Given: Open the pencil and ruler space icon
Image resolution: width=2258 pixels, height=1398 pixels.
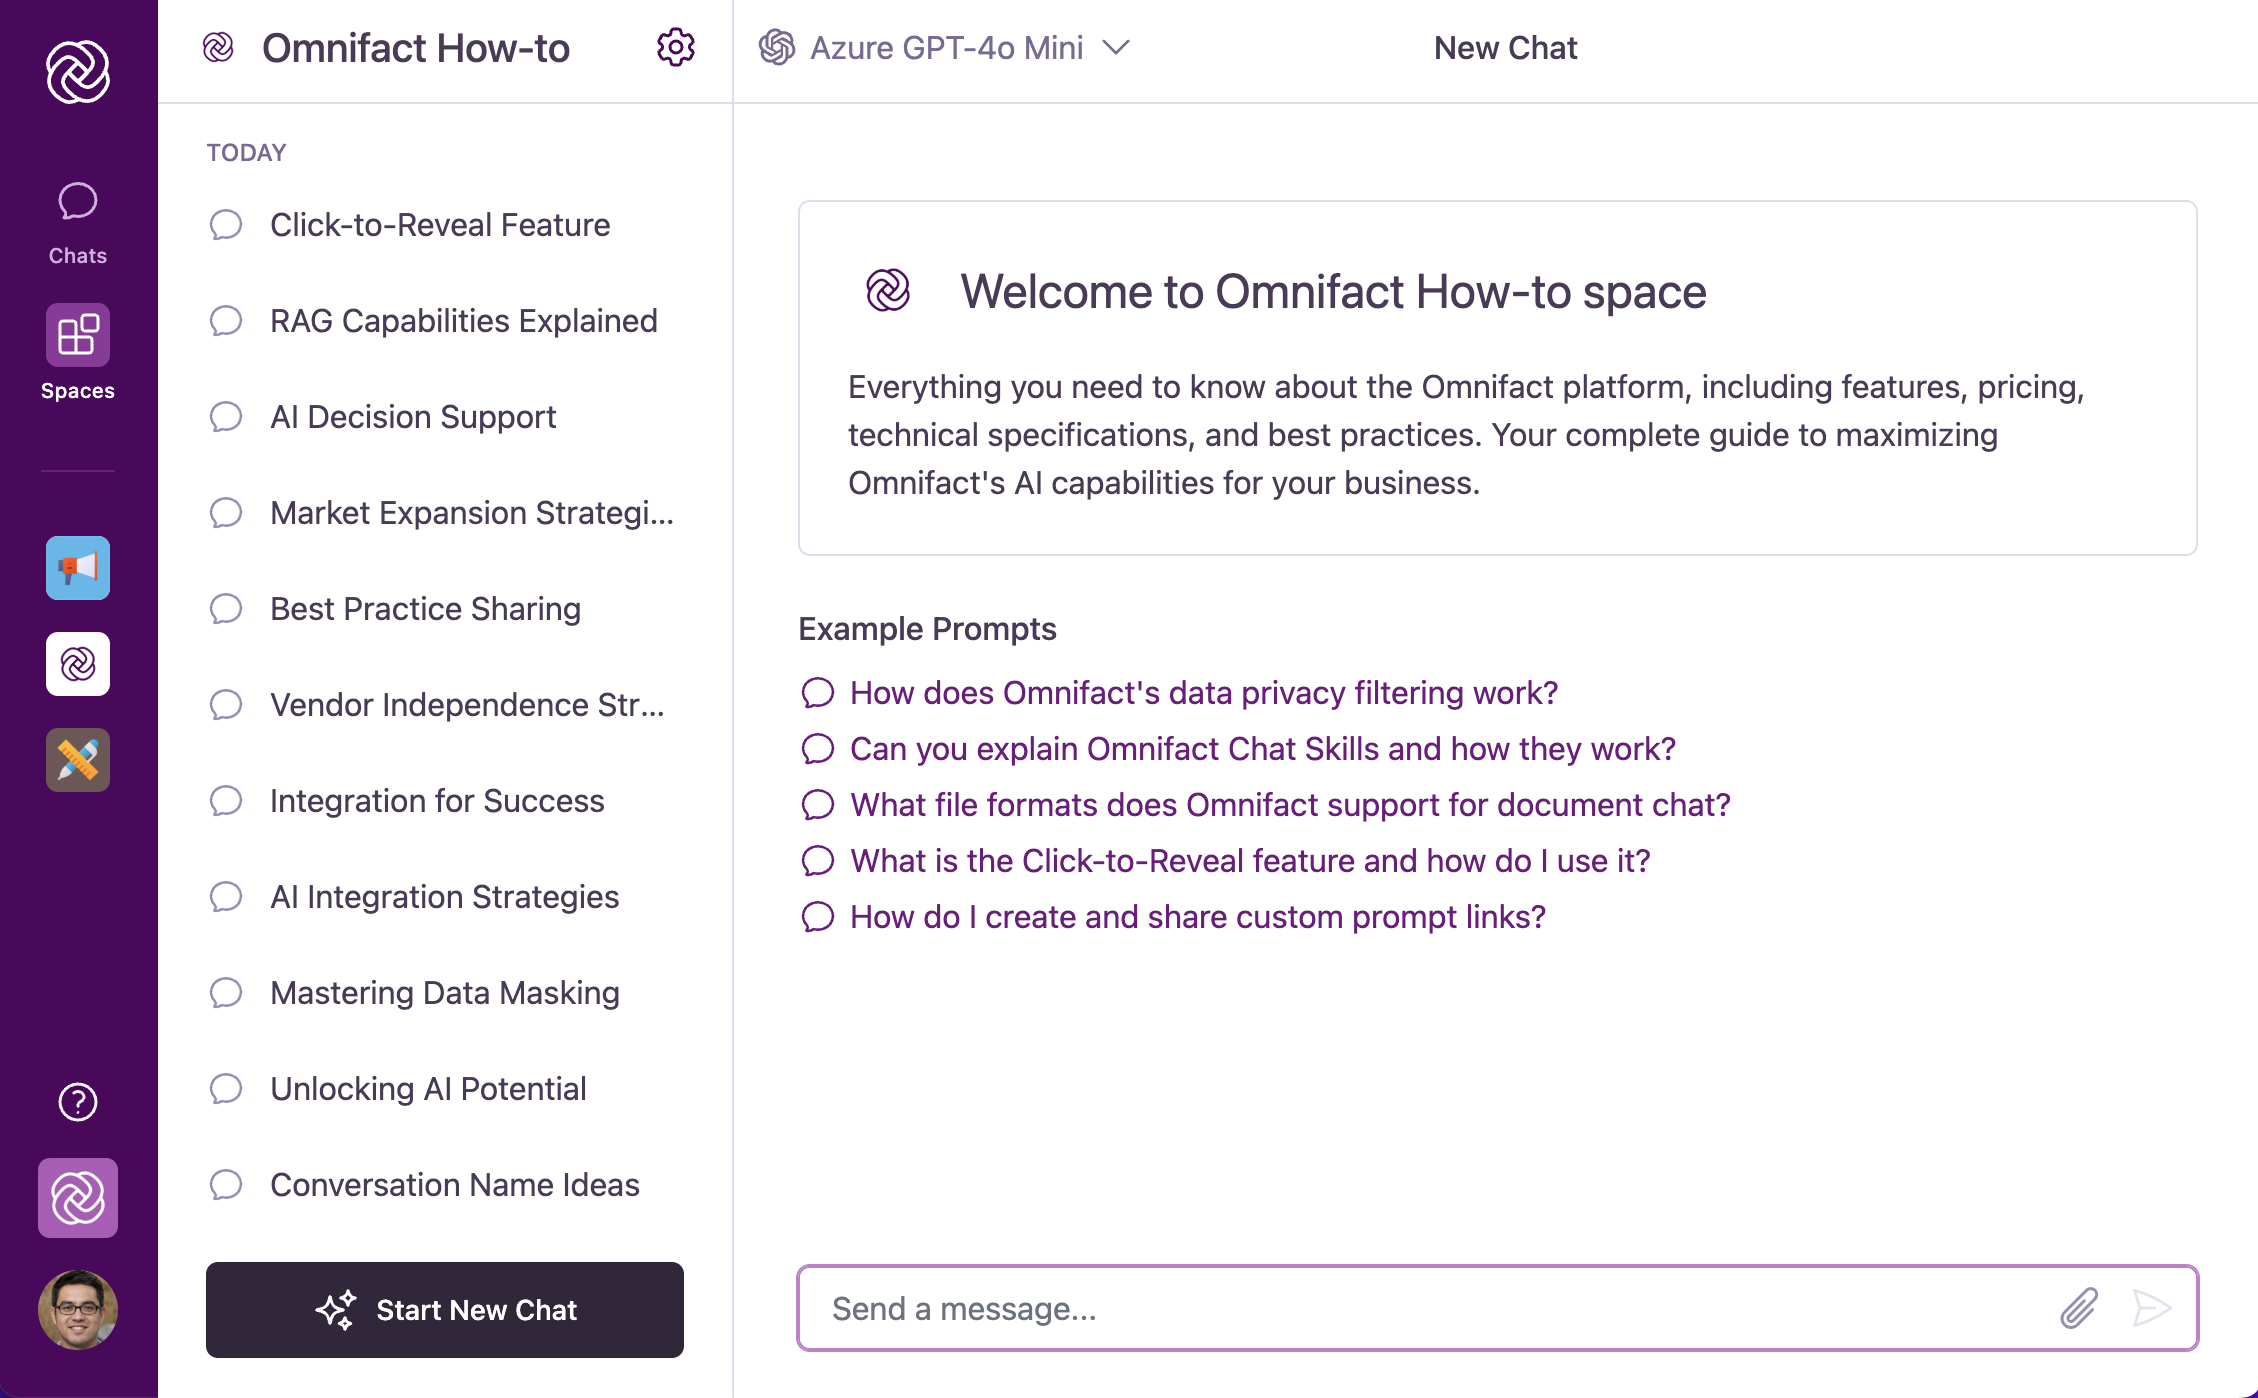Looking at the screenshot, I should [x=78, y=760].
